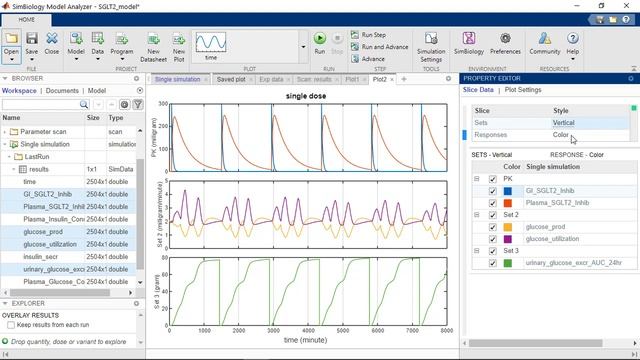The image size is (640, 360).
Task: Open a project with the Open icon
Action: coord(11,39)
